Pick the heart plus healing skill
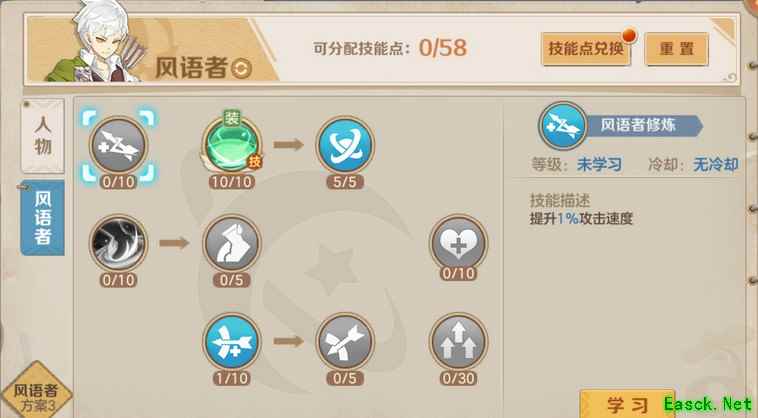This screenshot has height=418, width=758. [x=458, y=244]
